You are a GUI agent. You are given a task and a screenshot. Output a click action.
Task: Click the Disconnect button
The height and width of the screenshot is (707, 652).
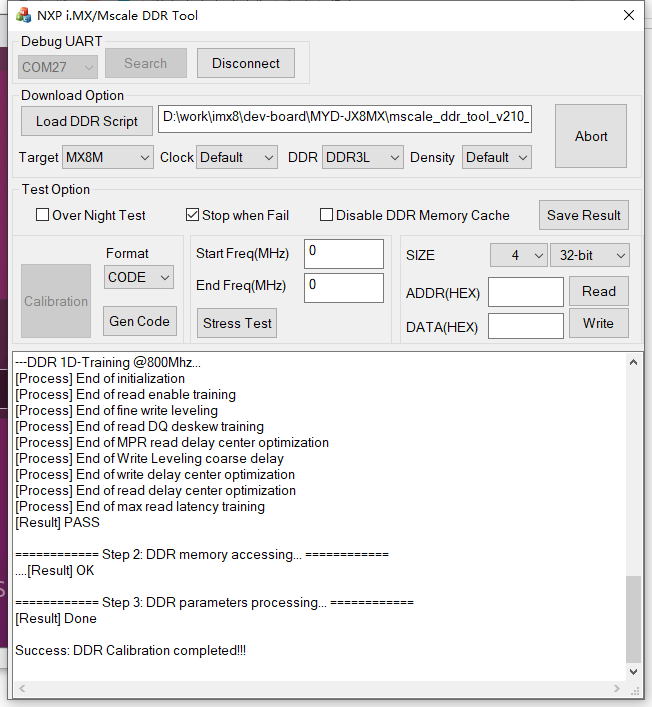[x=246, y=63]
